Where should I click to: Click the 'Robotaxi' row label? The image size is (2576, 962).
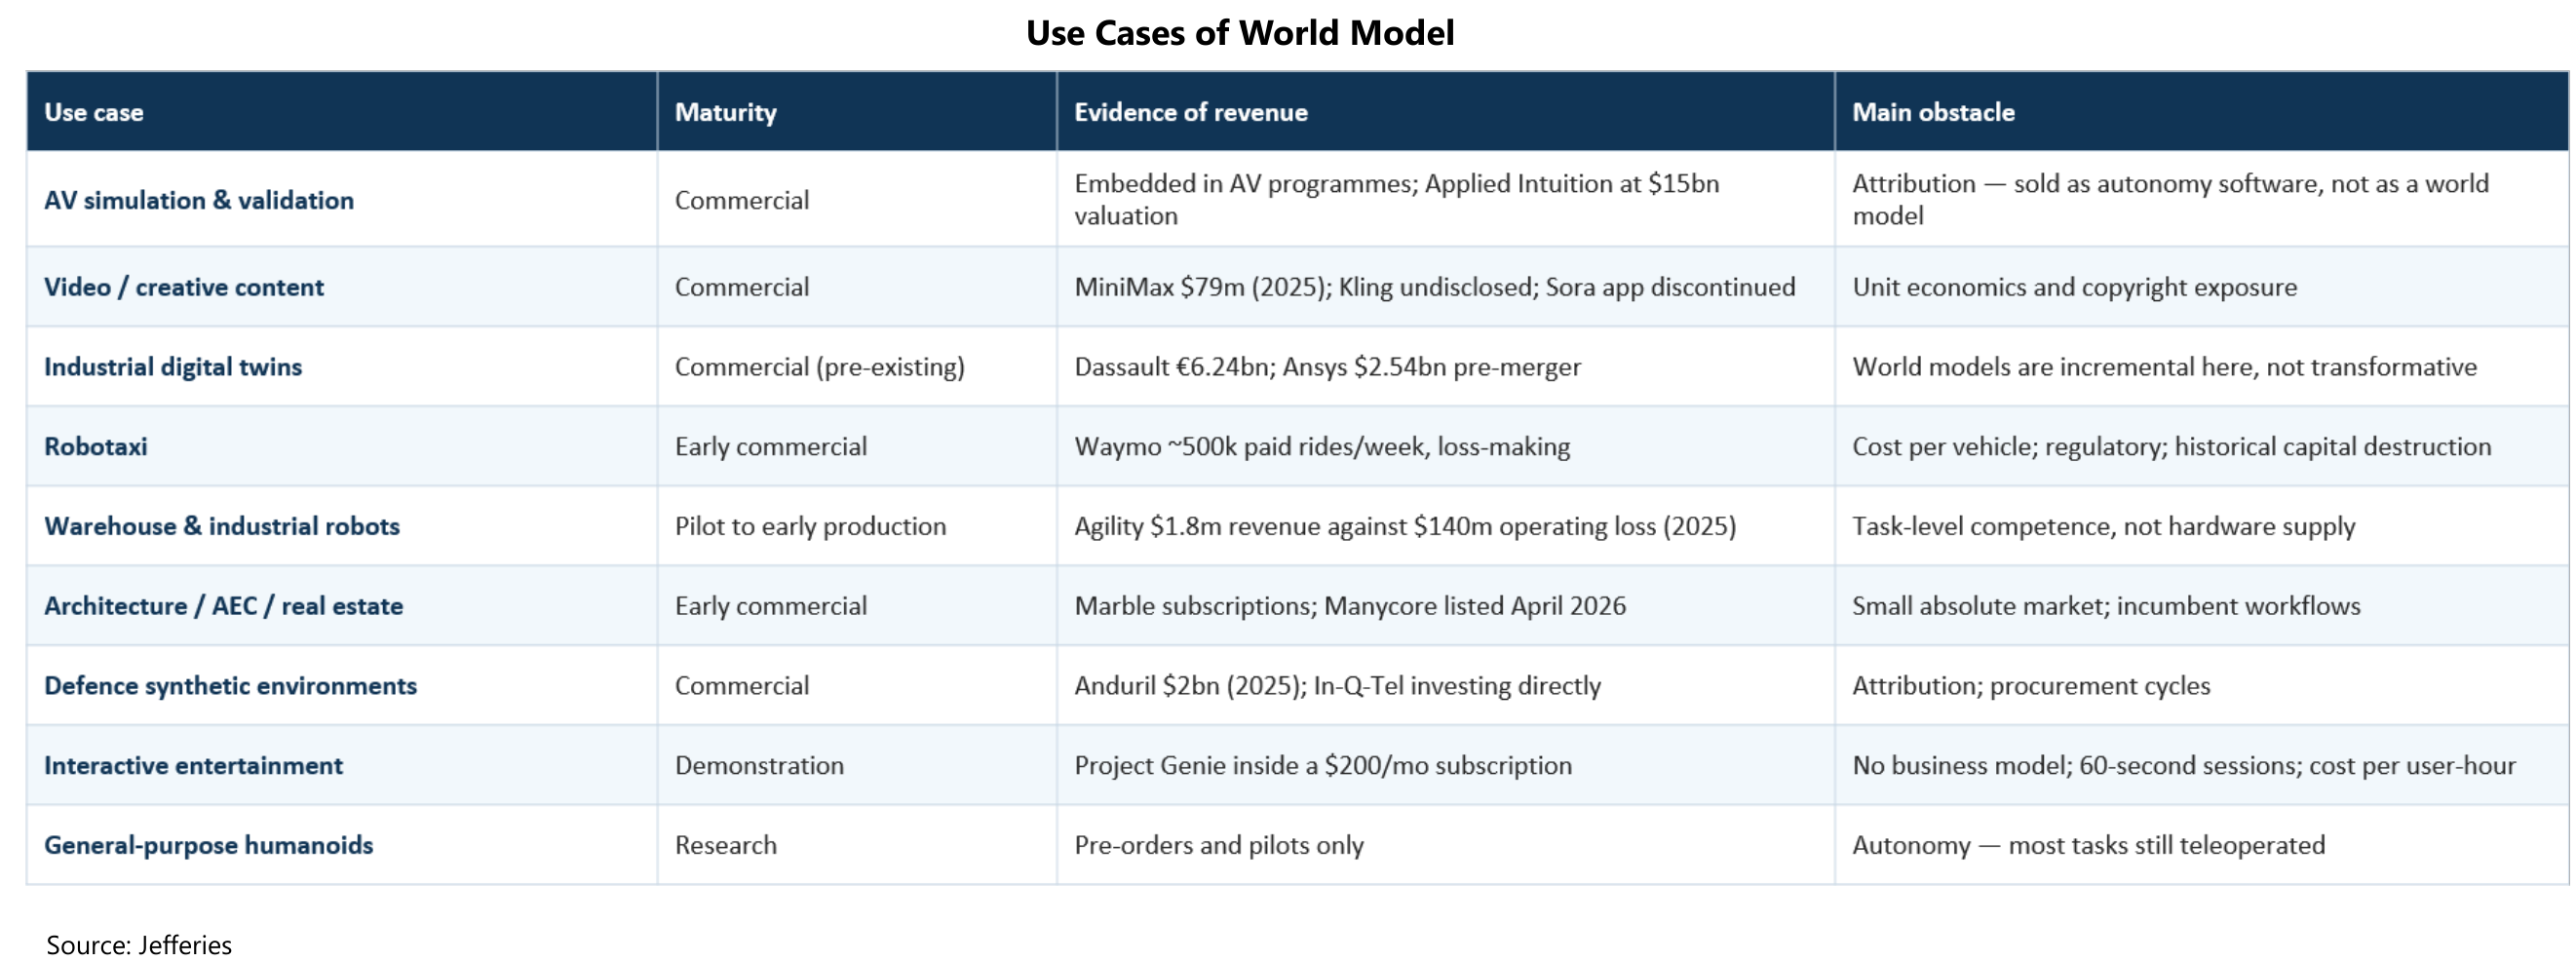coord(96,446)
